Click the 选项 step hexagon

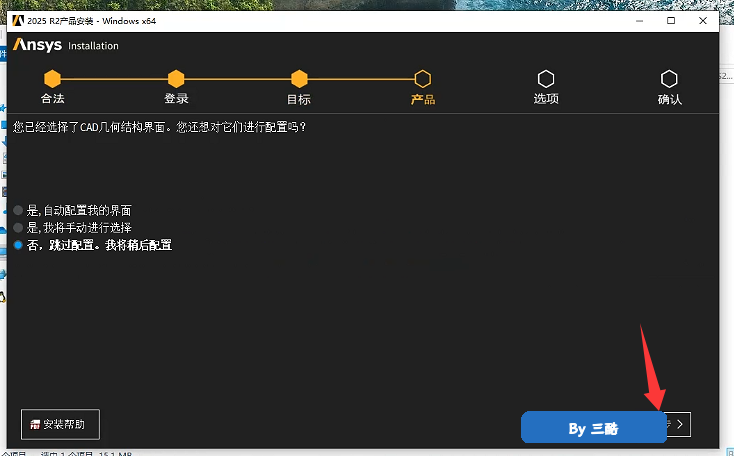coord(546,79)
